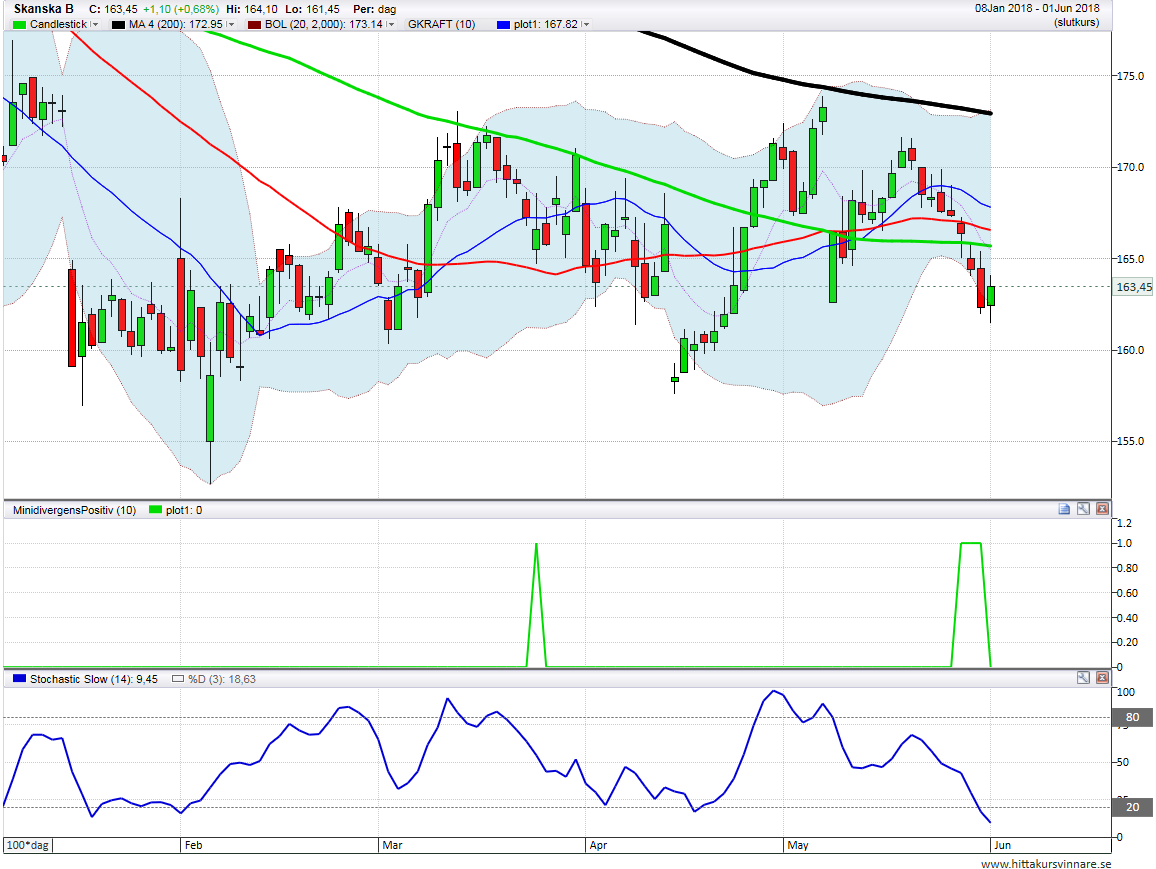Click the %D (3): 18,63 label

(221, 679)
